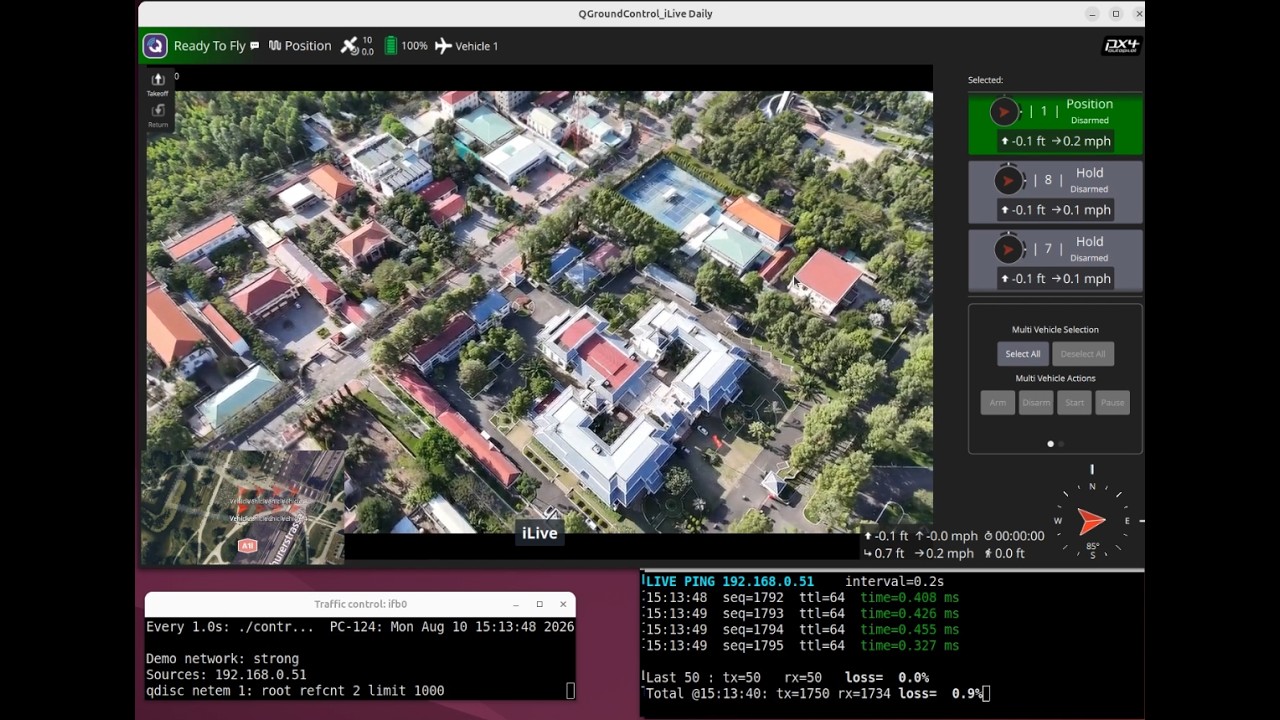
Task: Click the multi-vehicle Start button
Action: click(1075, 402)
